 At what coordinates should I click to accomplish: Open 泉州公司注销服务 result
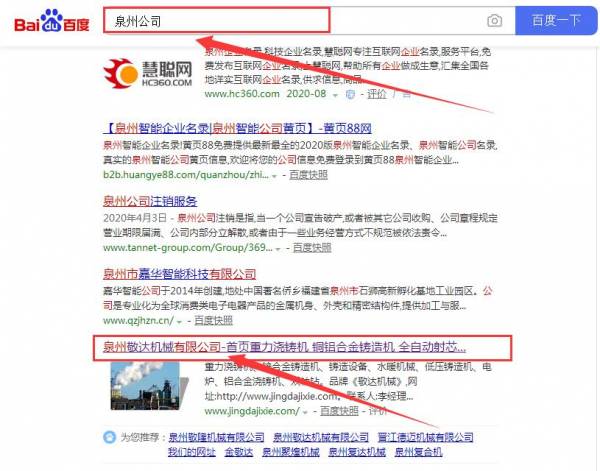click(150, 201)
